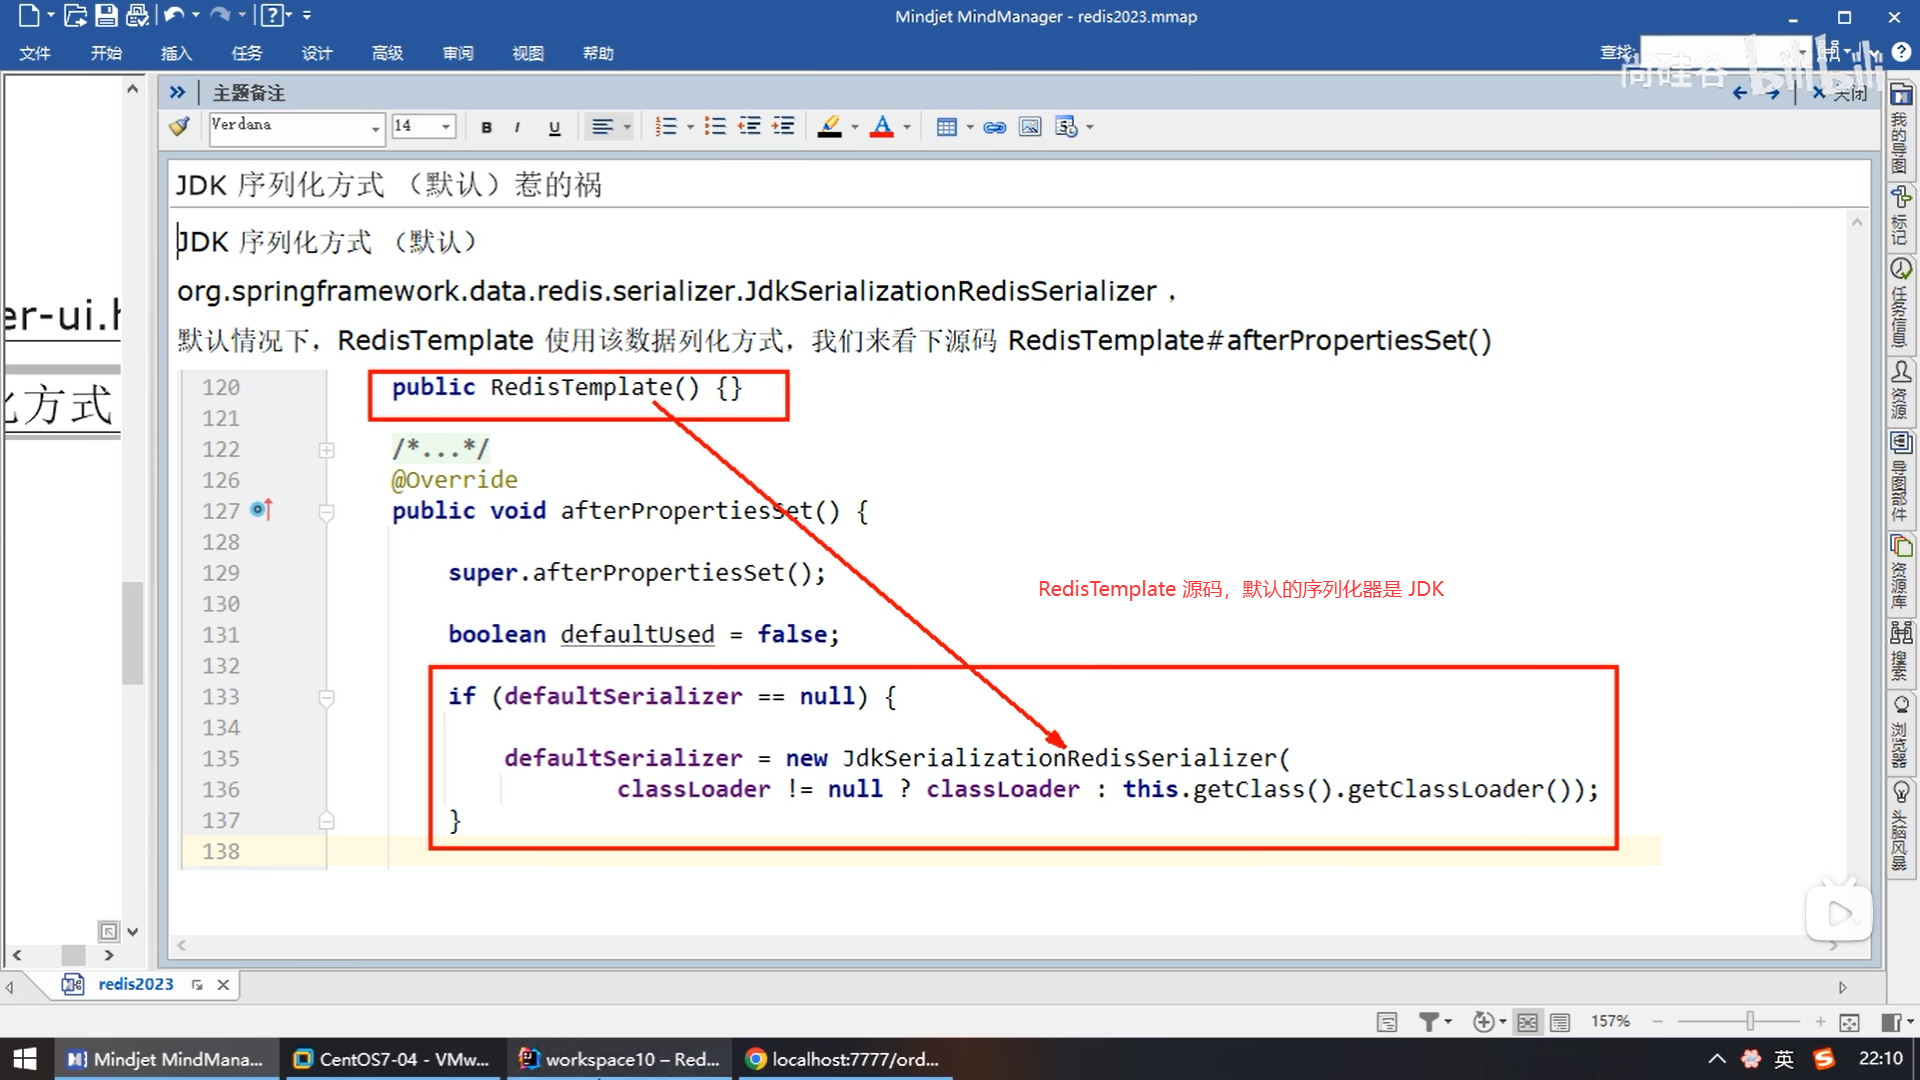This screenshot has height=1080, width=1920.
Task: Click the zoom slider handle
Action: (1749, 1021)
